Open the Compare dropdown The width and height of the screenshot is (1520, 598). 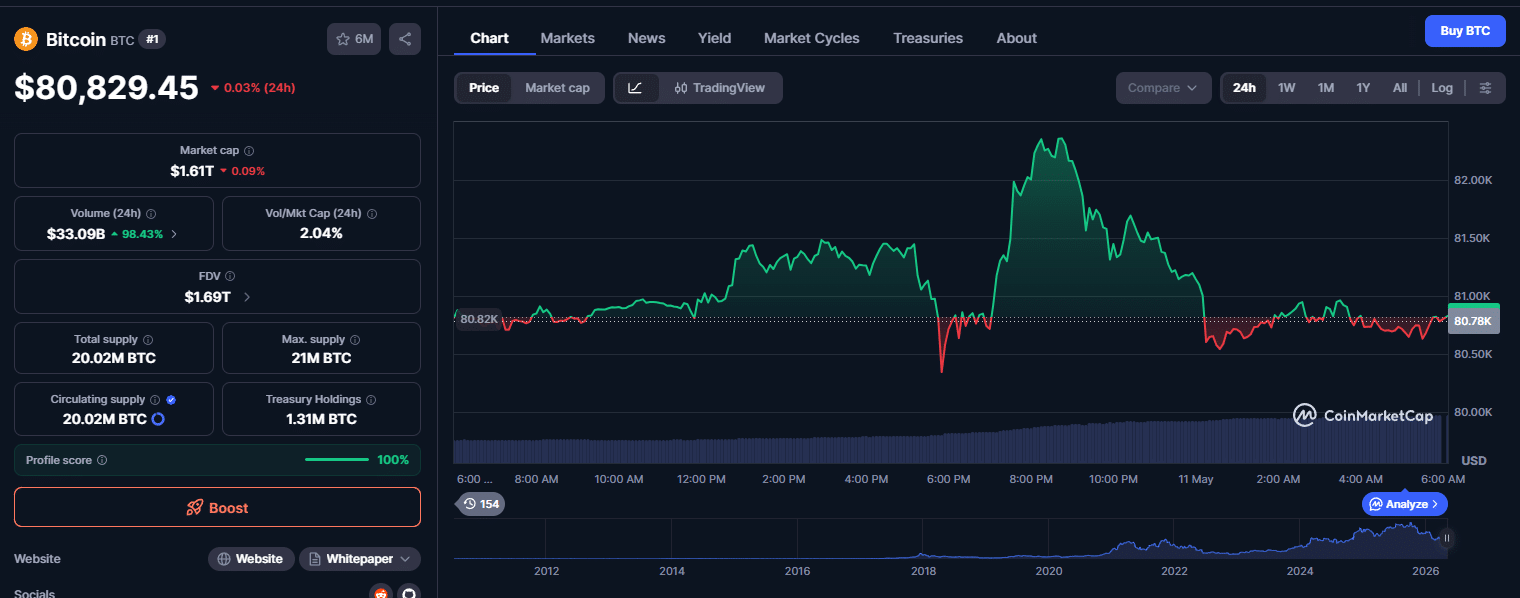pyautogui.click(x=1163, y=88)
